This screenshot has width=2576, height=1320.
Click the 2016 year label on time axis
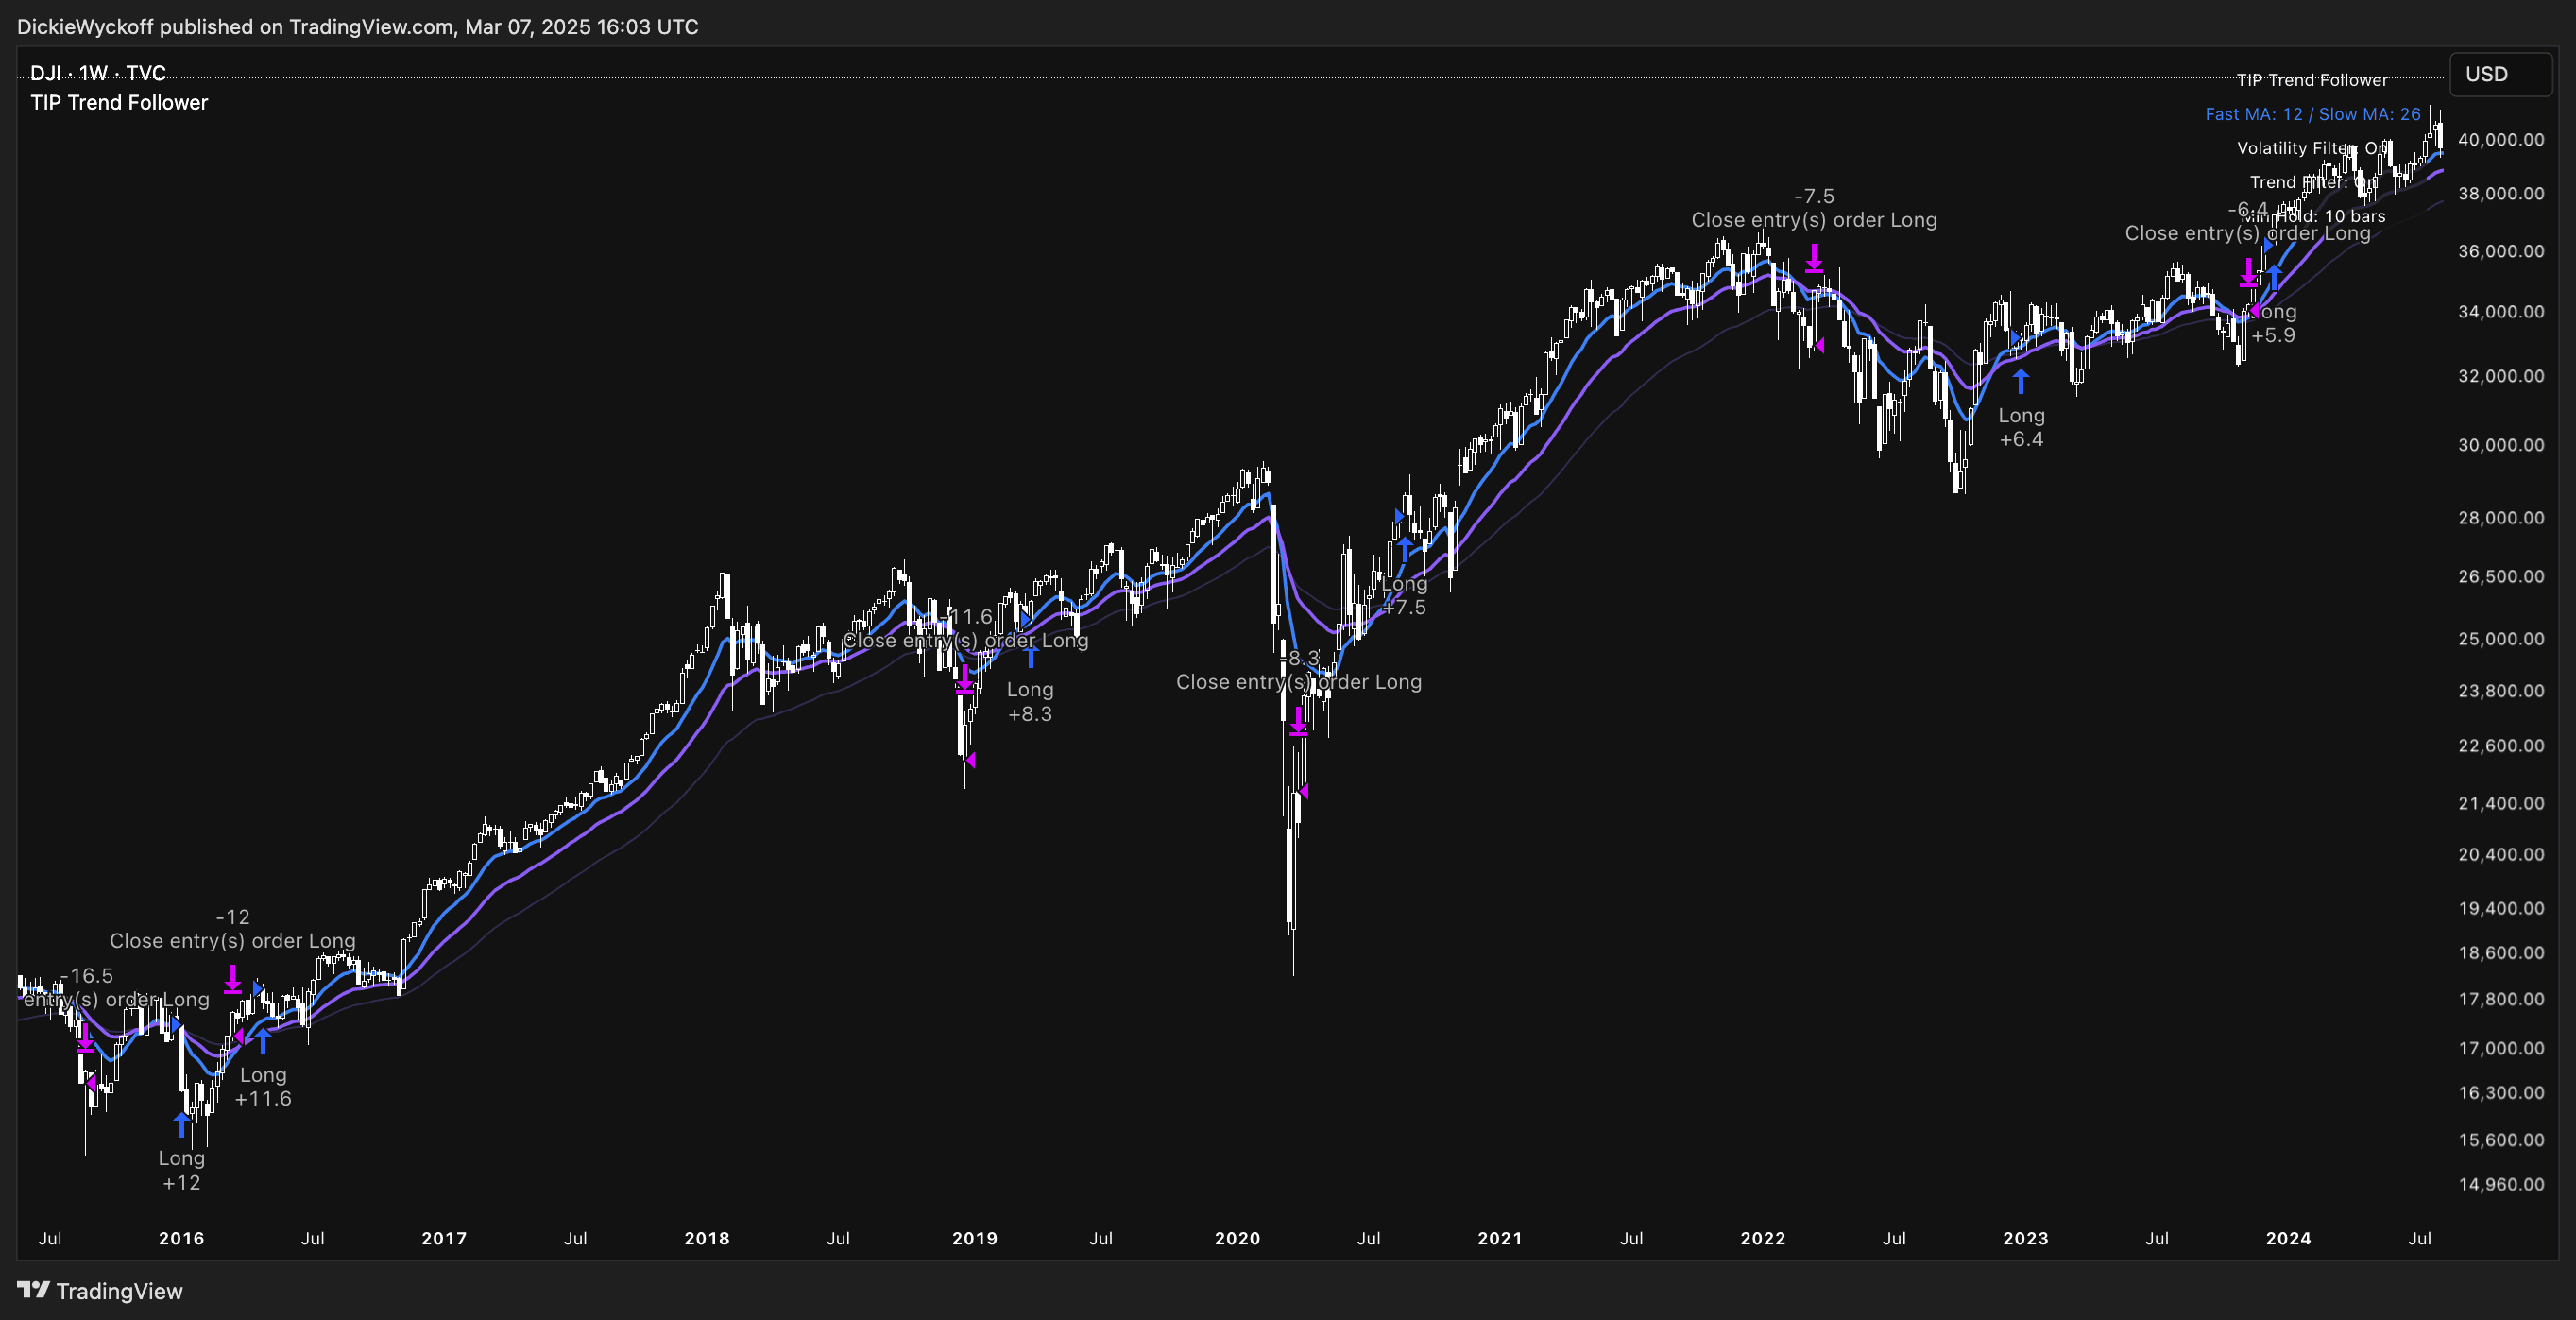pyautogui.click(x=181, y=1238)
